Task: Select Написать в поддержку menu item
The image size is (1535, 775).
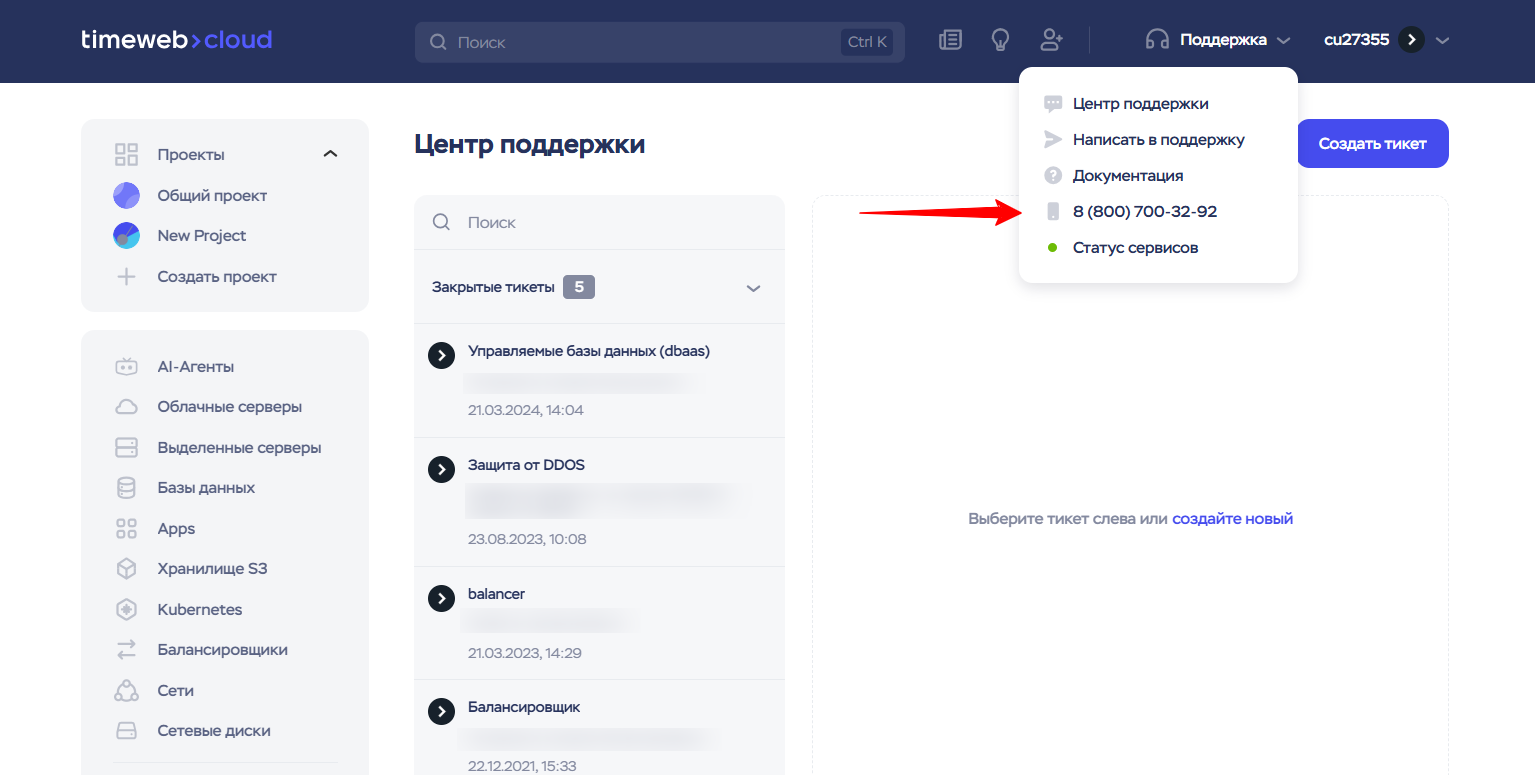Action: [x=1158, y=140]
